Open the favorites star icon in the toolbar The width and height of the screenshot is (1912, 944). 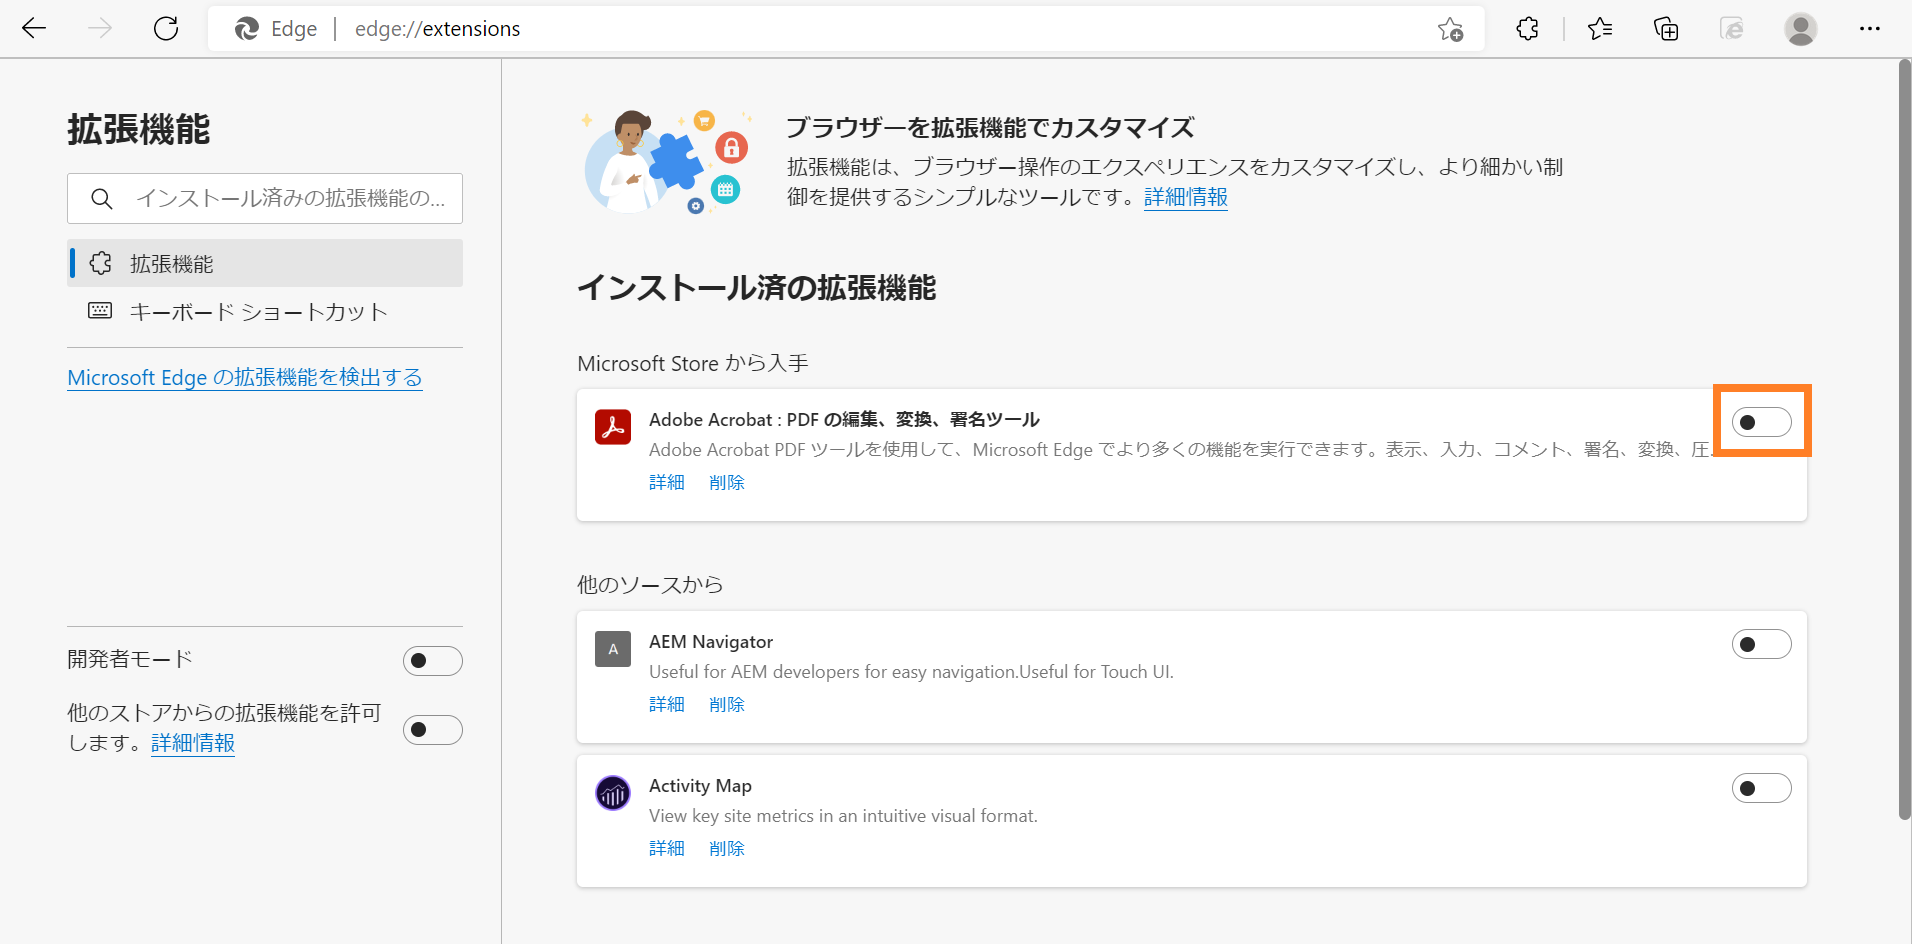[x=1599, y=28]
